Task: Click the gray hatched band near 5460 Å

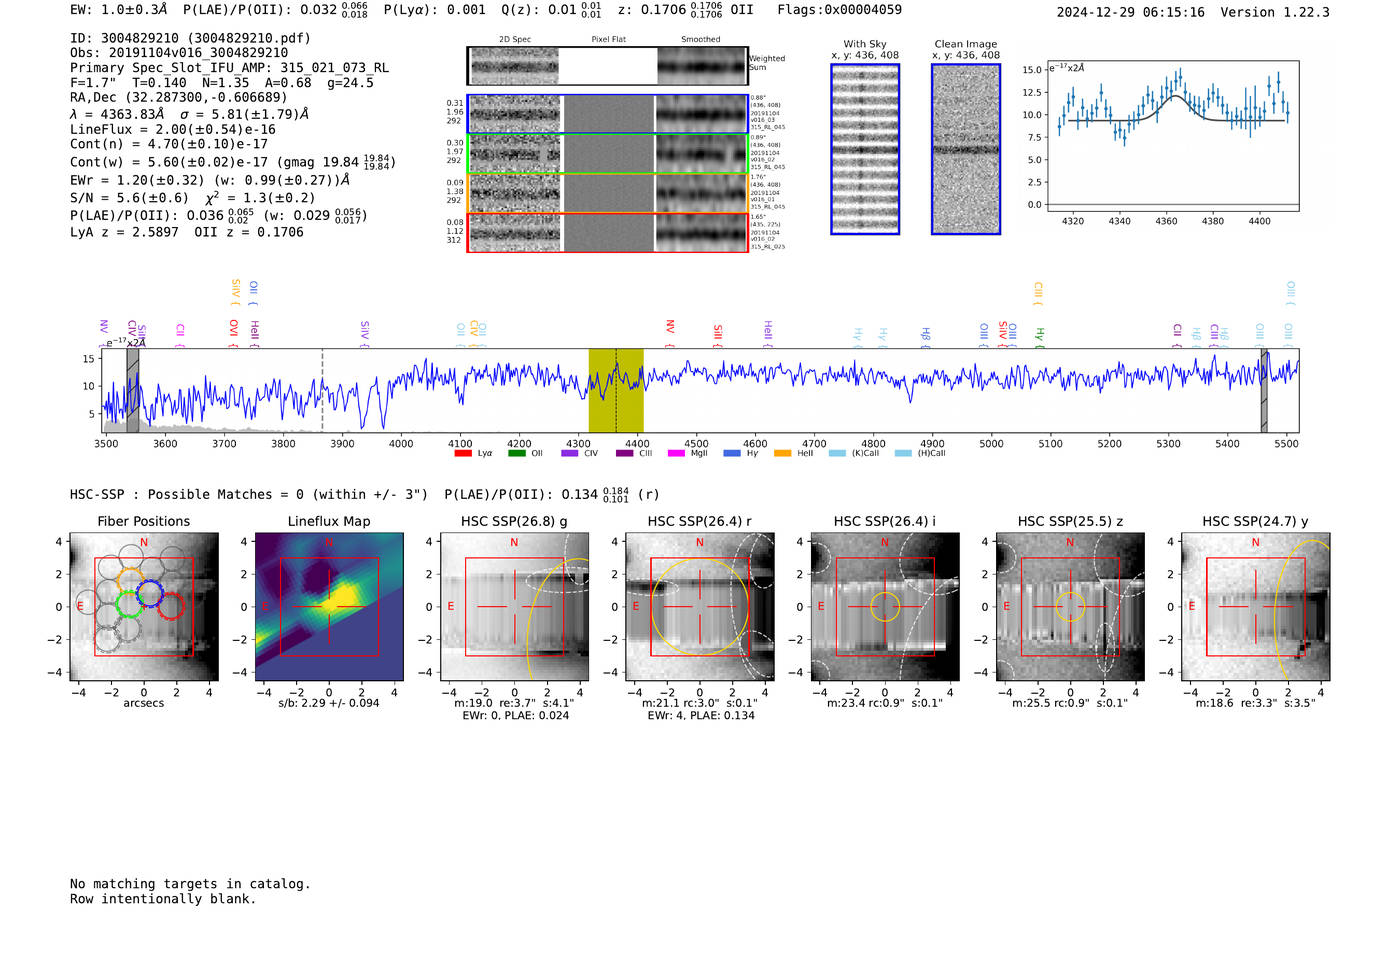Action: 1264,391
